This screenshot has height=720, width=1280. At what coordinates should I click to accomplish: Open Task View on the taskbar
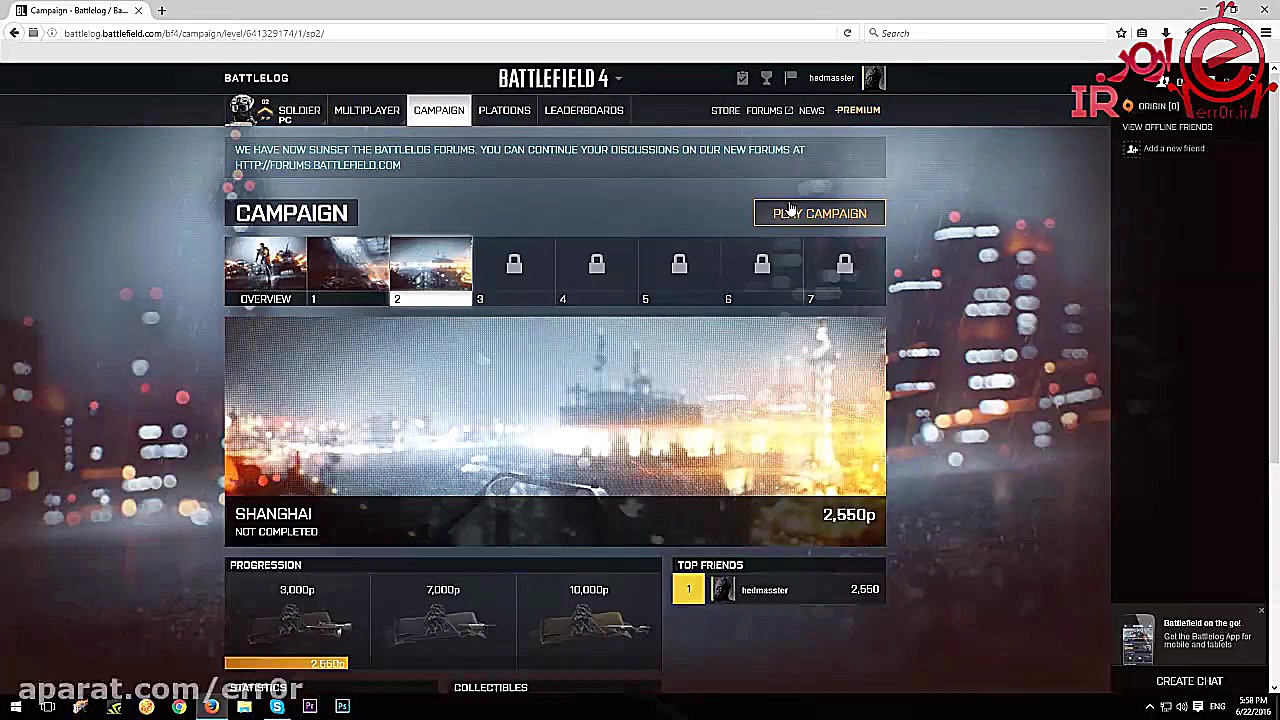pos(47,707)
